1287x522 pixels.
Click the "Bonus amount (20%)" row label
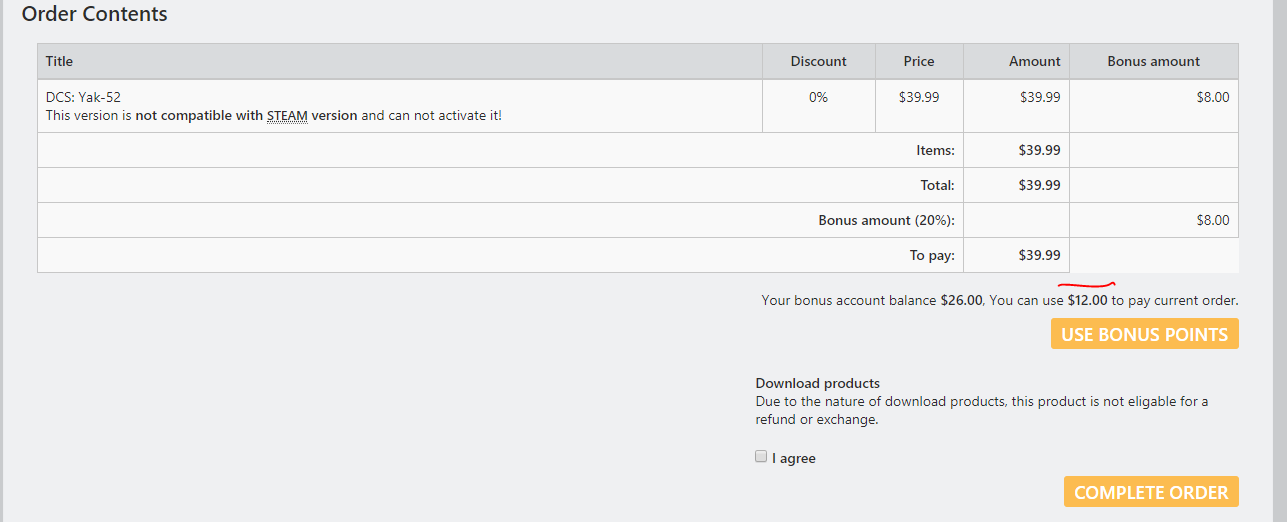tap(886, 220)
